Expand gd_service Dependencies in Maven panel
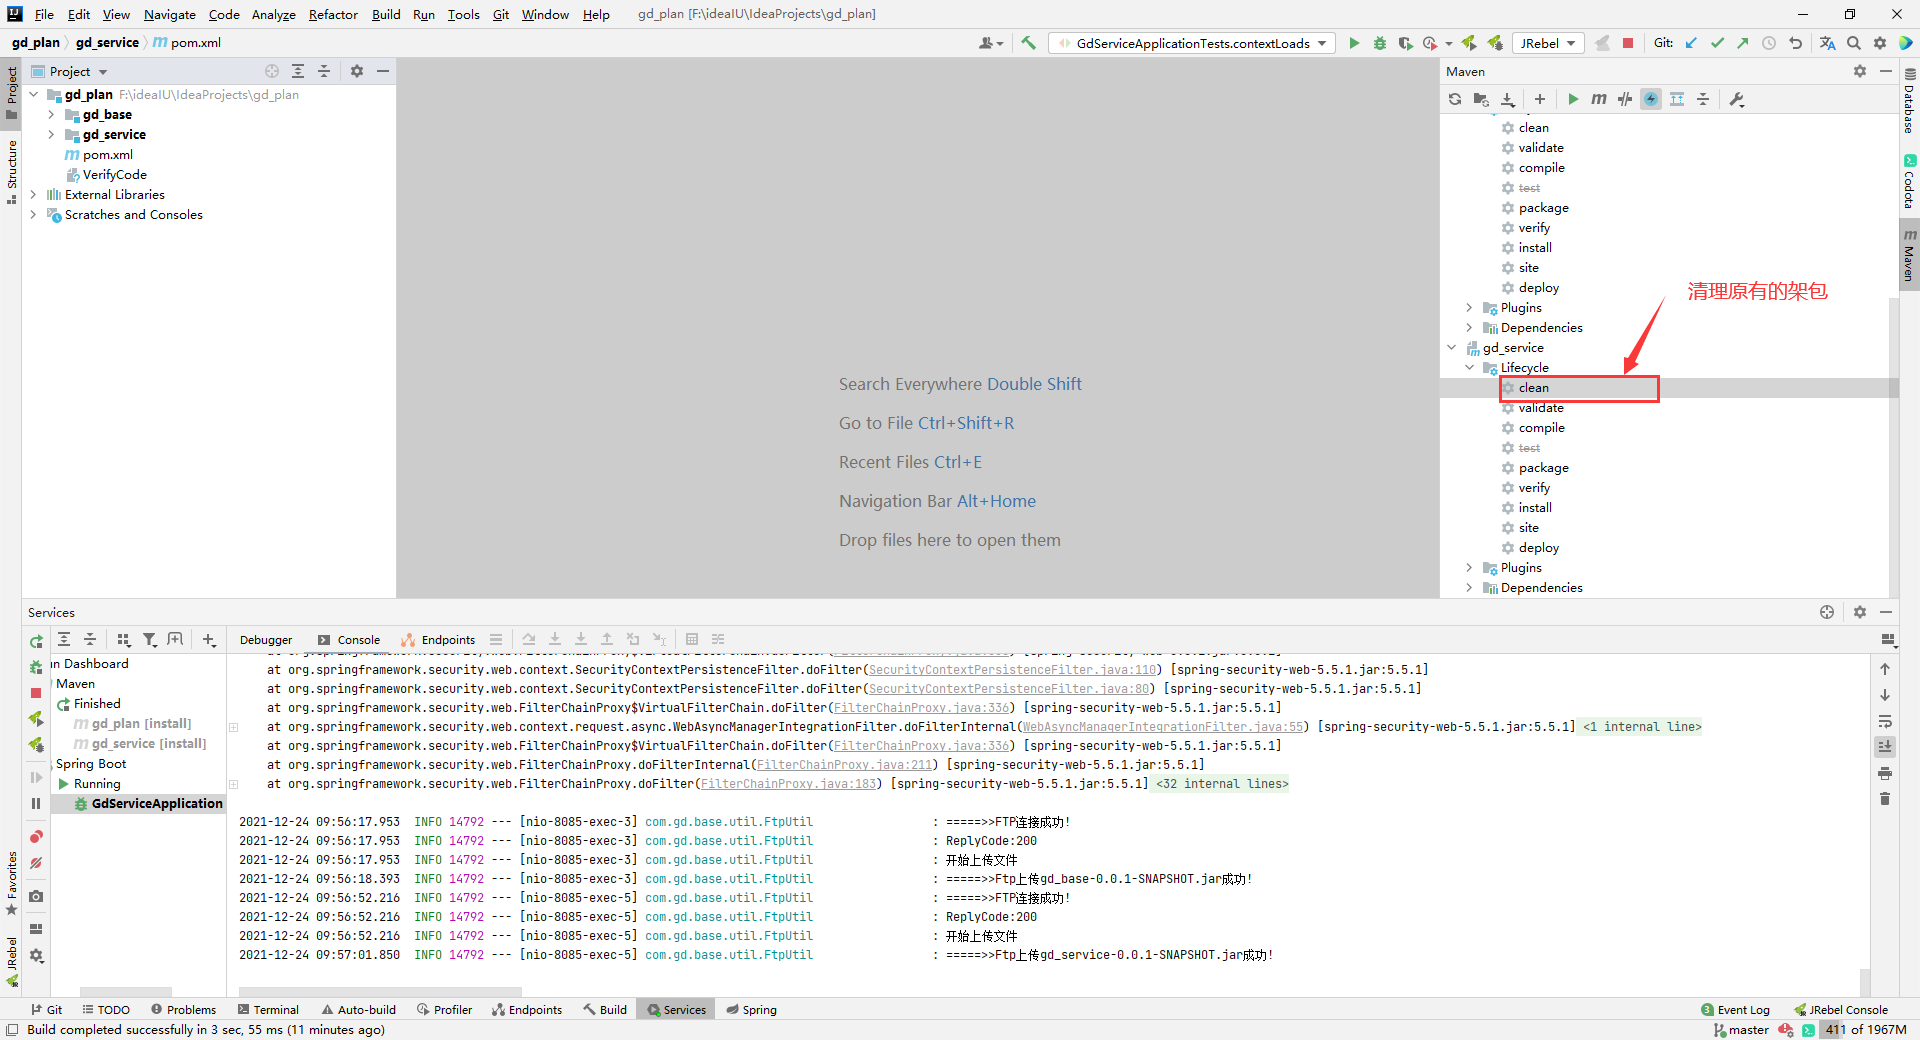The image size is (1920, 1040). point(1469,587)
